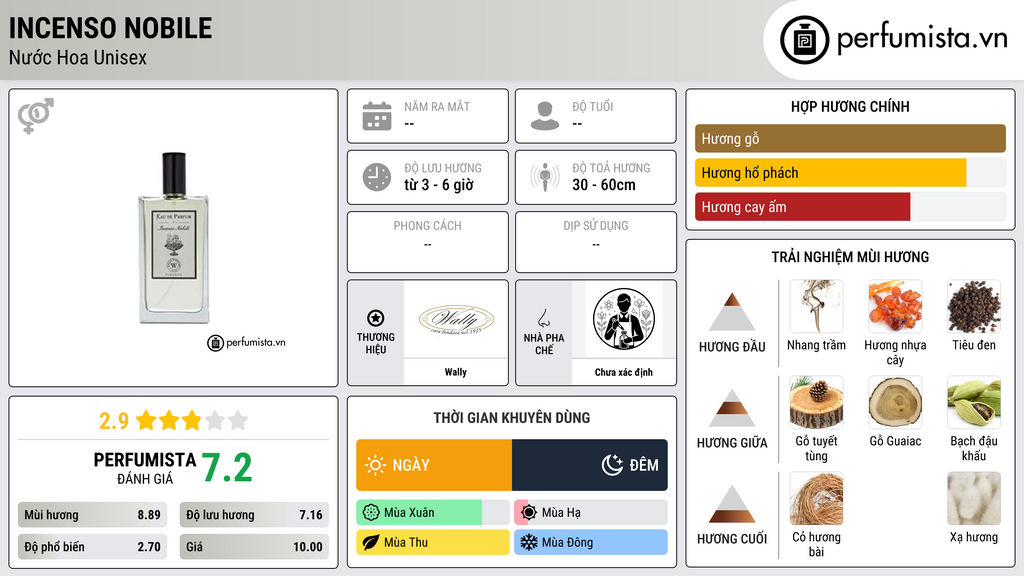Open the Gỗ Guaiac note image

point(895,402)
